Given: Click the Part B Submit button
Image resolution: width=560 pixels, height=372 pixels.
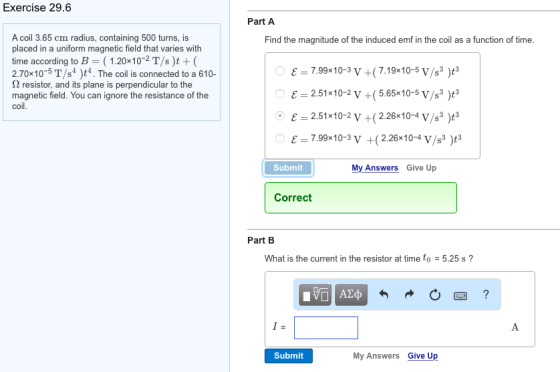Looking at the screenshot, I should (289, 356).
